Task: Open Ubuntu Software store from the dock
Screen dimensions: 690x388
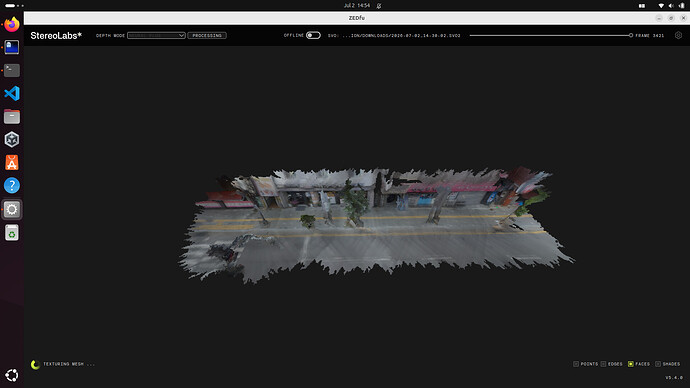Action: click(x=12, y=163)
